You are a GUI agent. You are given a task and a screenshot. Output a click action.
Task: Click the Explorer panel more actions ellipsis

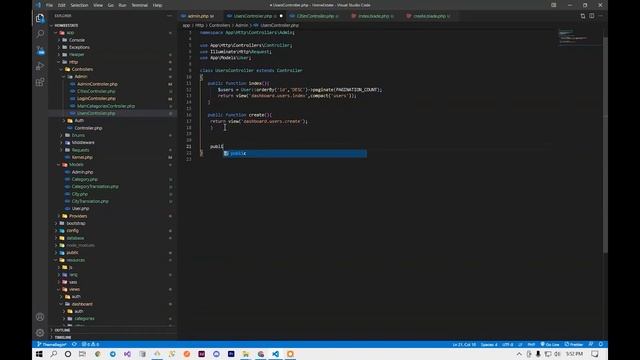169,16
